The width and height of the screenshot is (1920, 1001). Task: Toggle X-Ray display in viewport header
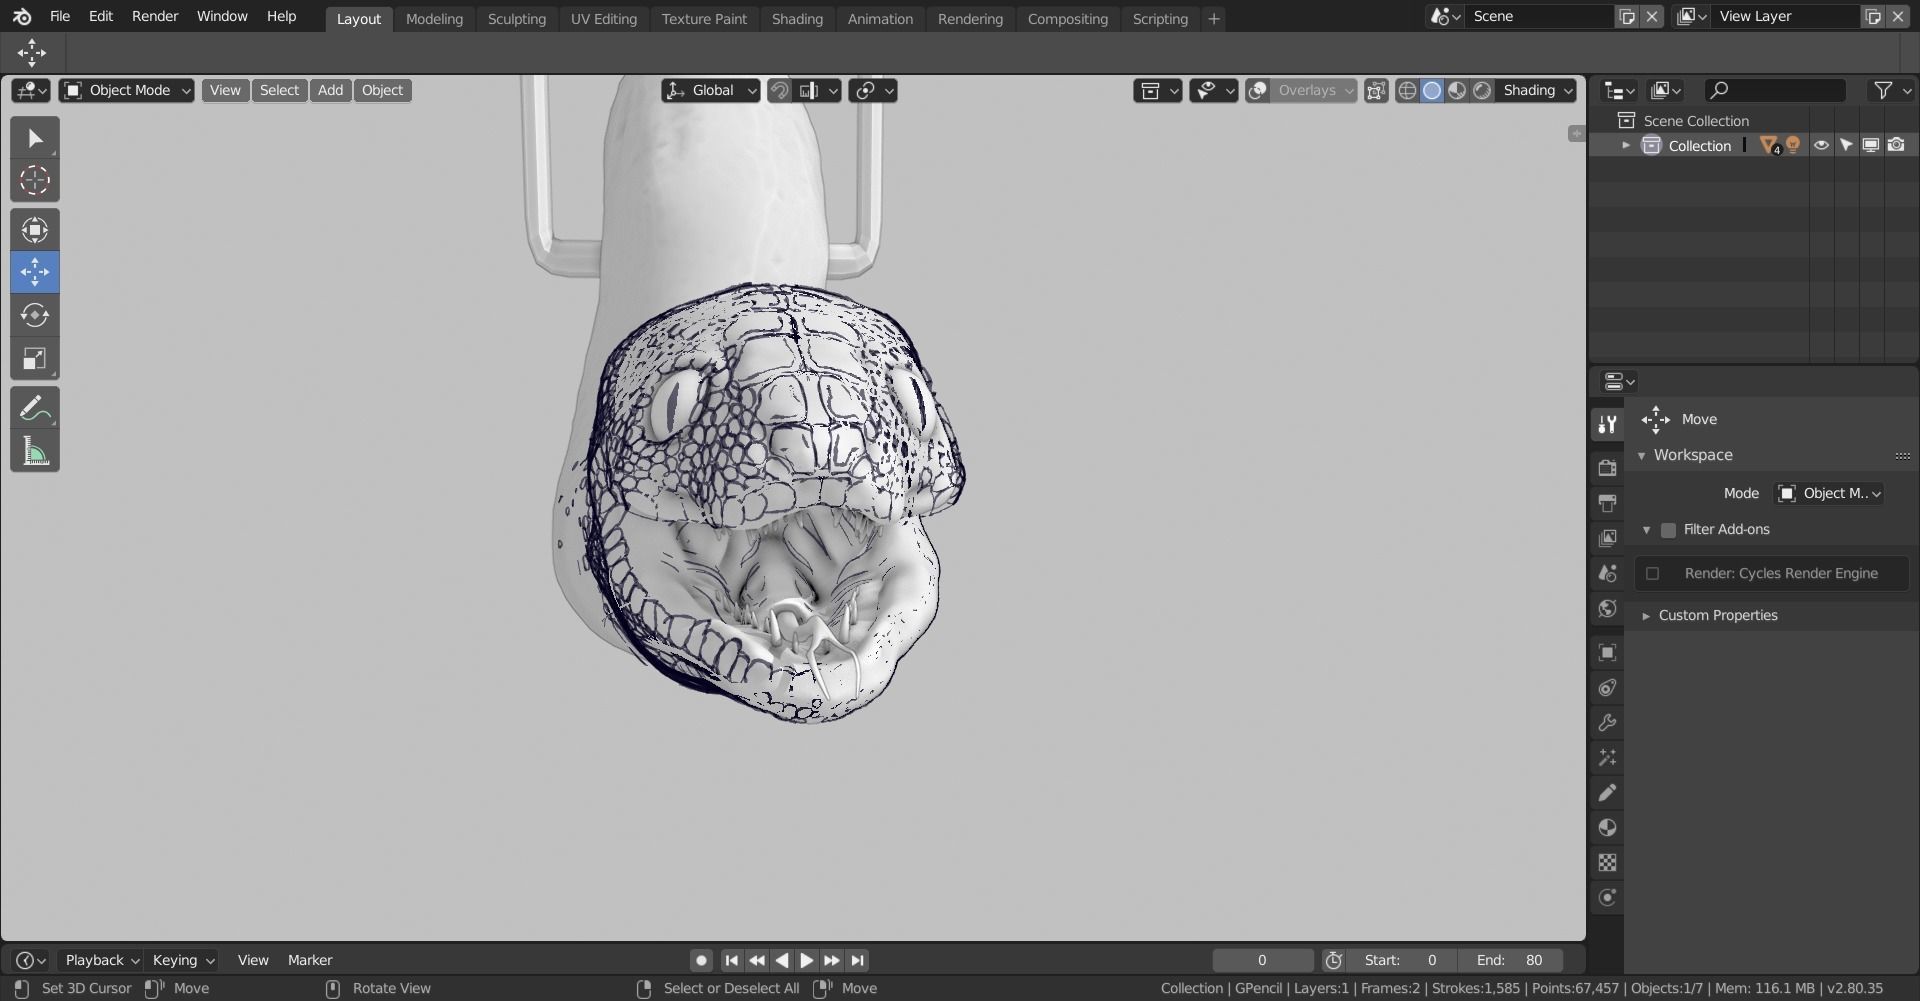[1376, 90]
